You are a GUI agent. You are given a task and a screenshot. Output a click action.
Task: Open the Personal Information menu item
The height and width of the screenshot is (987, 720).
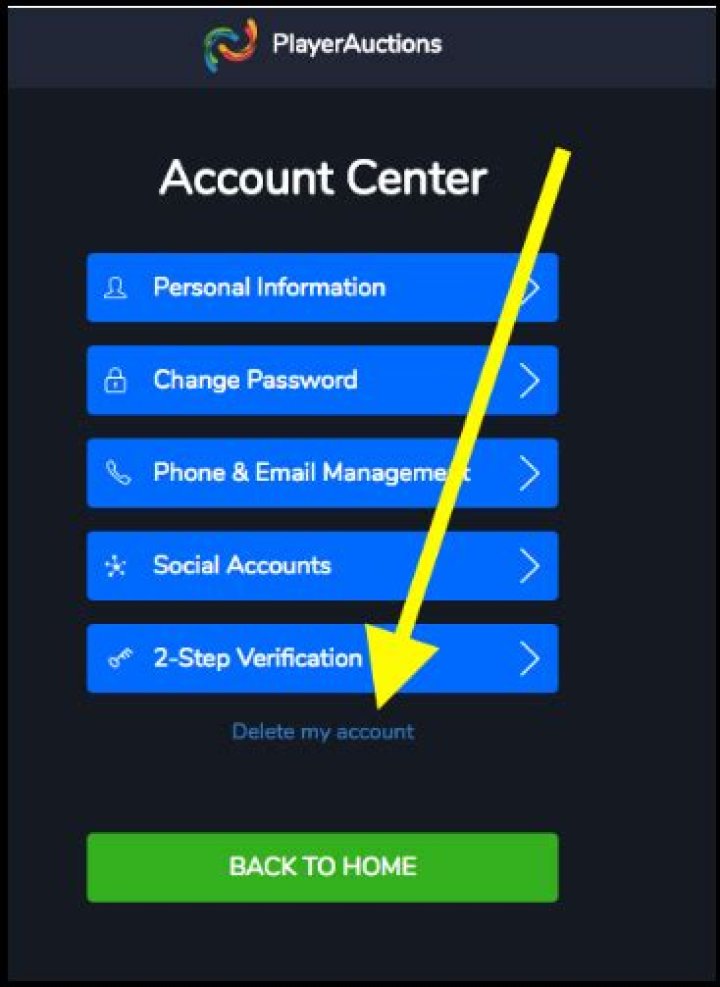click(x=322, y=288)
